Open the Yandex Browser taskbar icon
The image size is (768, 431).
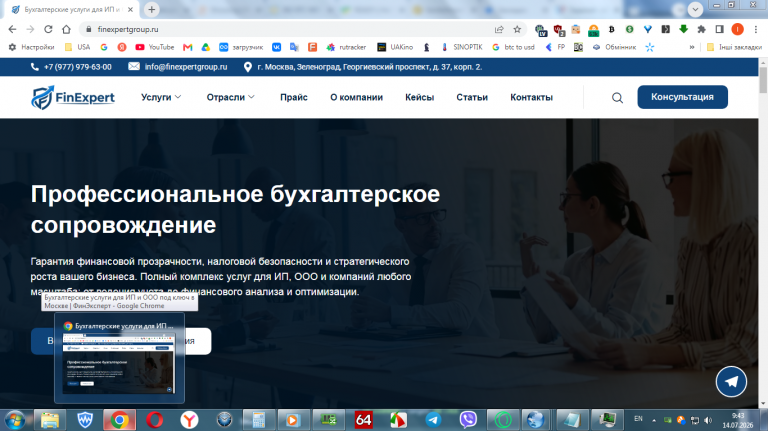[189, 420]
